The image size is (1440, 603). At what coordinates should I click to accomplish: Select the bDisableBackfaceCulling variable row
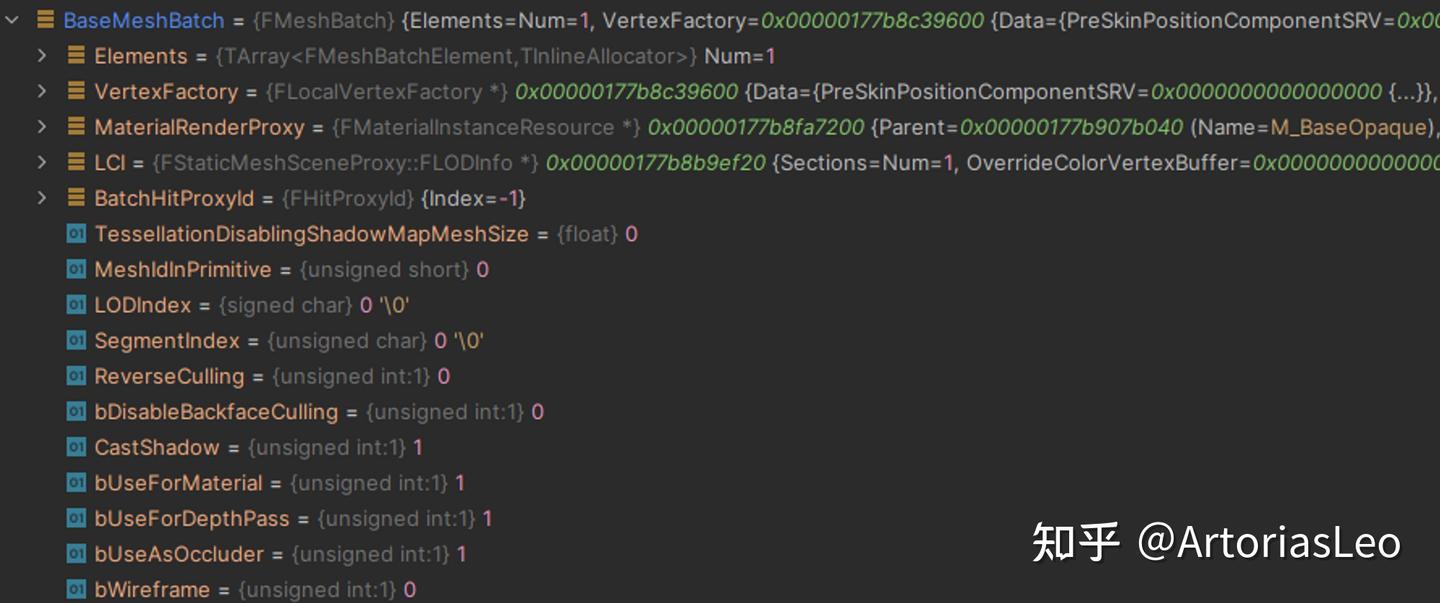[216, 412]
